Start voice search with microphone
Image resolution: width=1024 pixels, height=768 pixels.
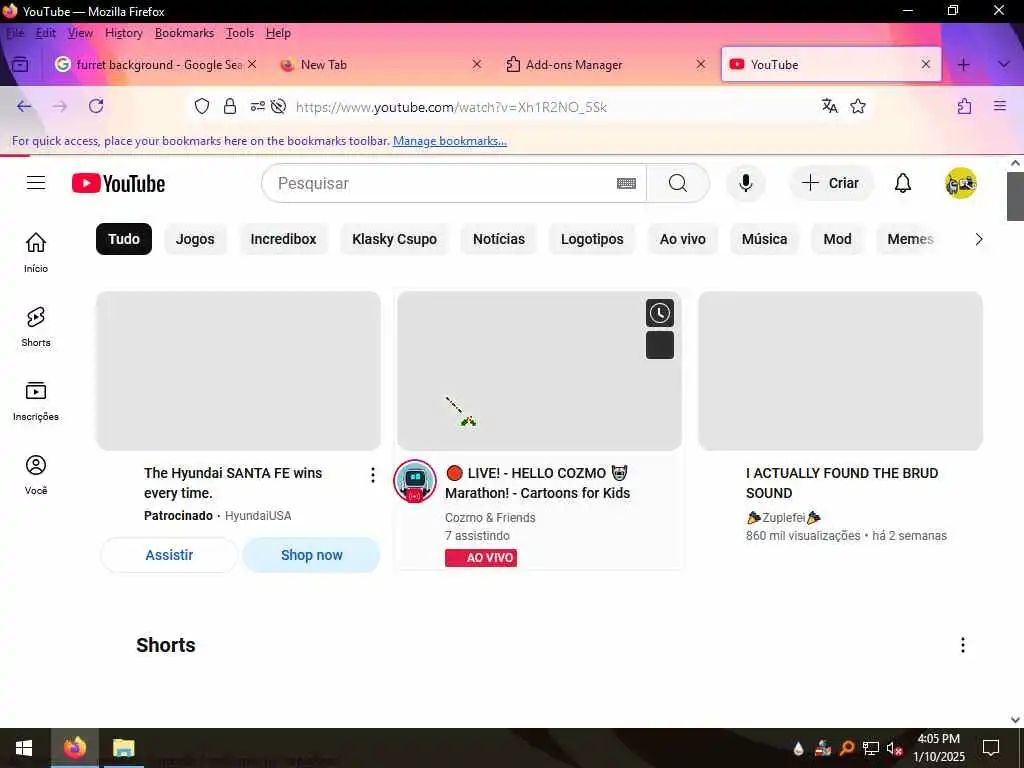click(746, 183)
